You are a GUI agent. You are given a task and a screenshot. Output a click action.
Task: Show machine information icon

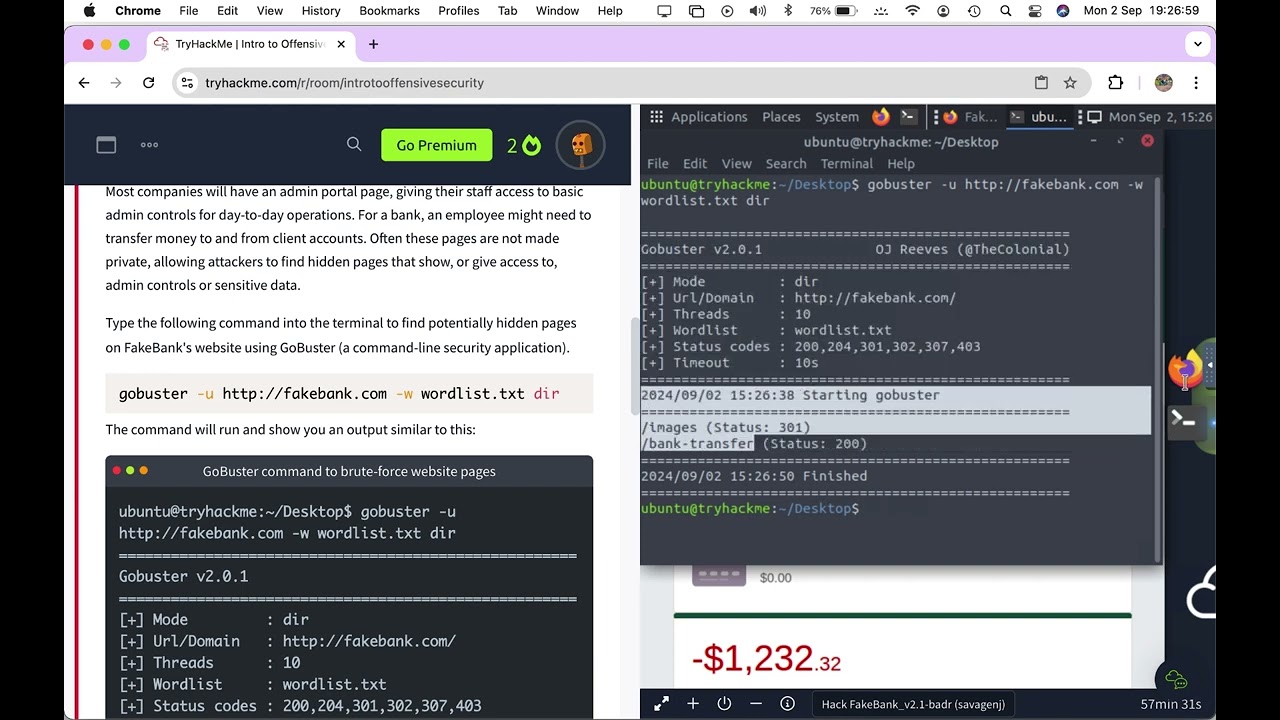(x=787, y=704)
